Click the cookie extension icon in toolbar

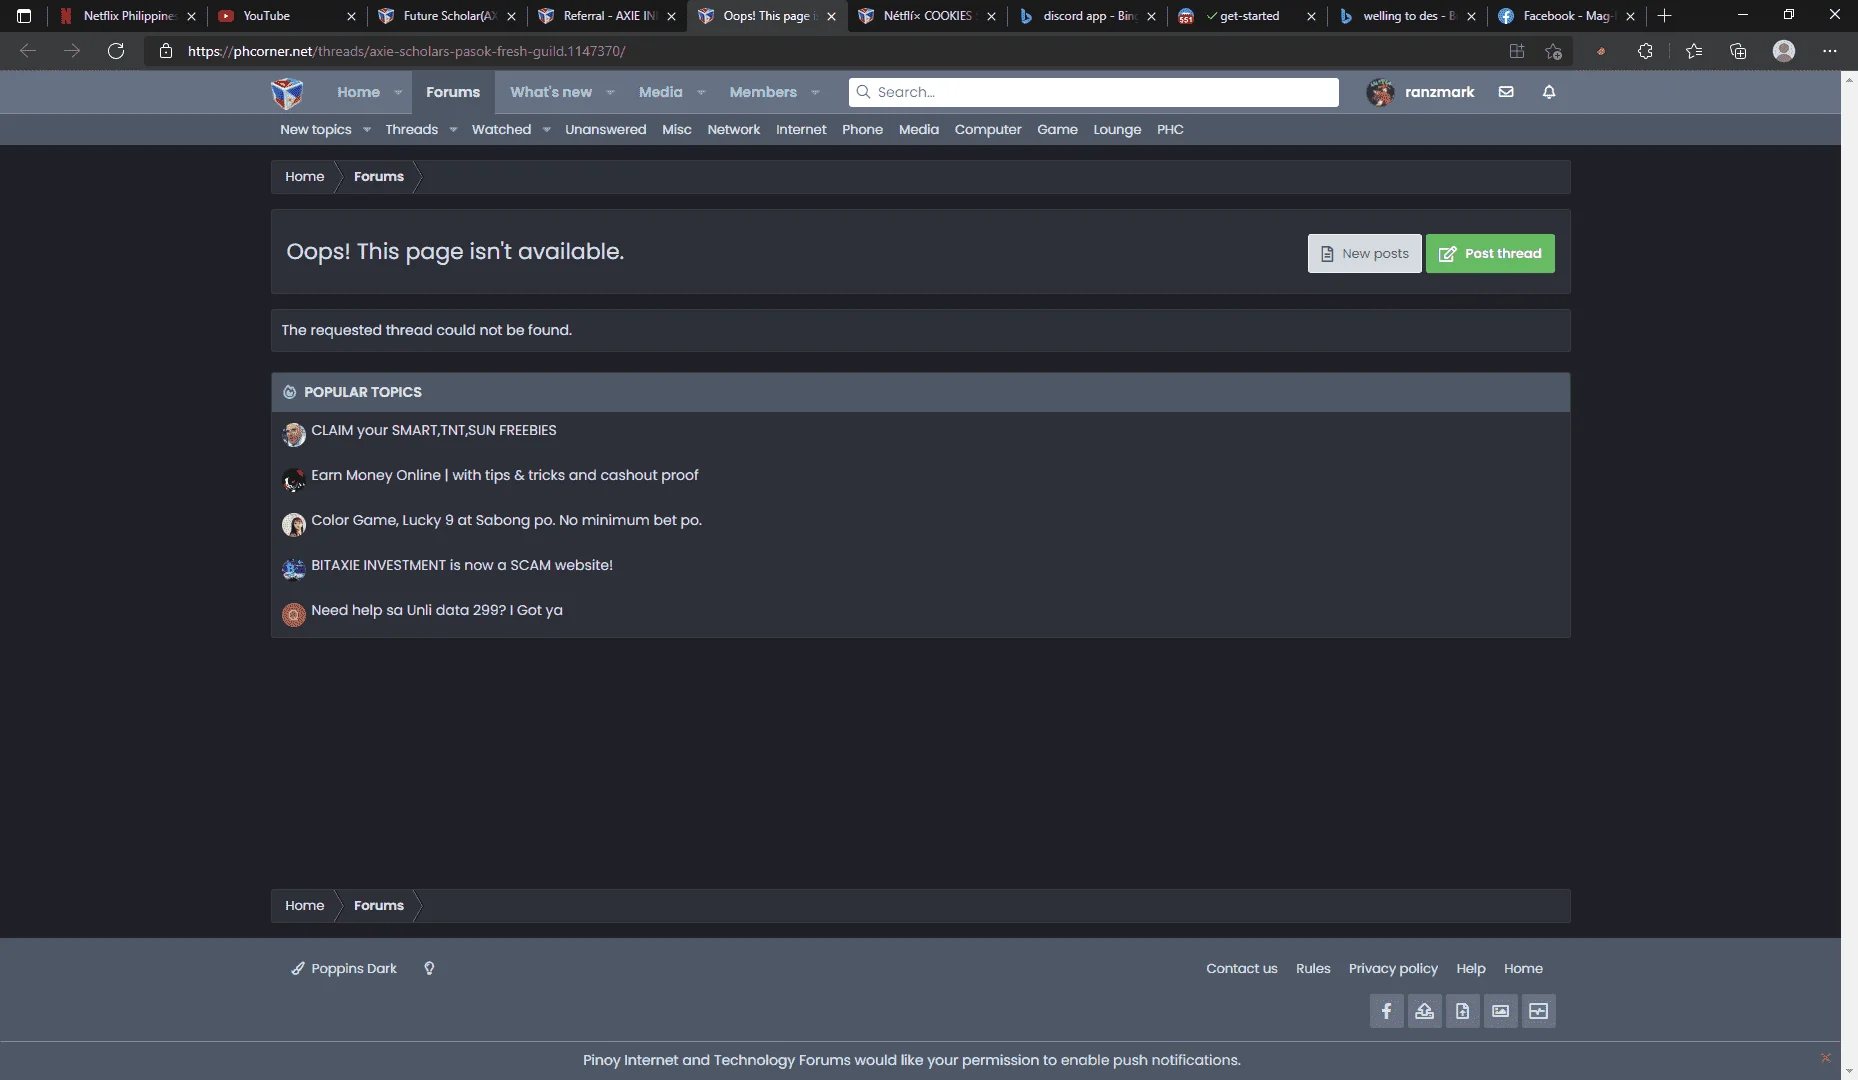1601,51
